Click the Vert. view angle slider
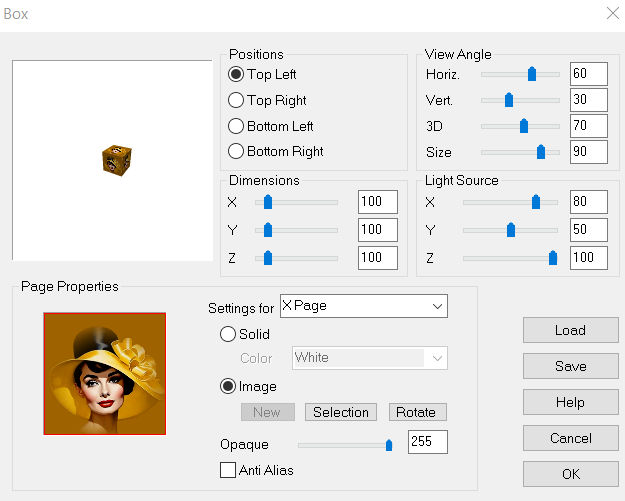625x501 pixels. pos(520,100)
